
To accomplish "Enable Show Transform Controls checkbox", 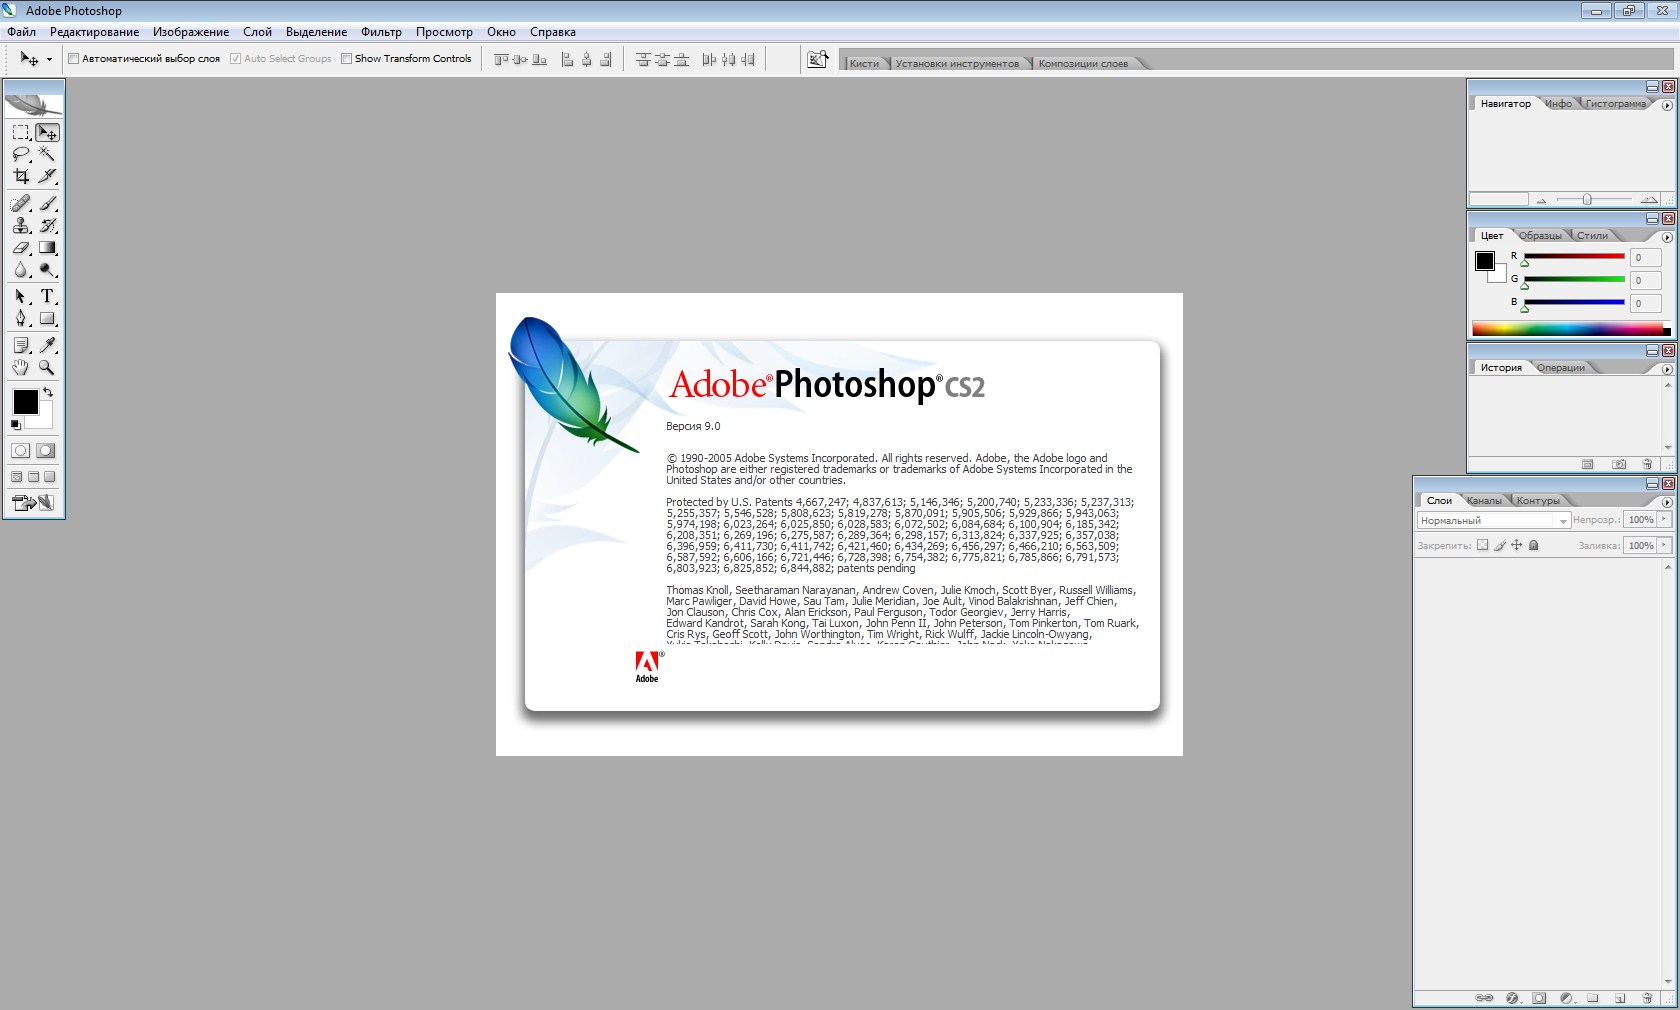I will point(346,58).
